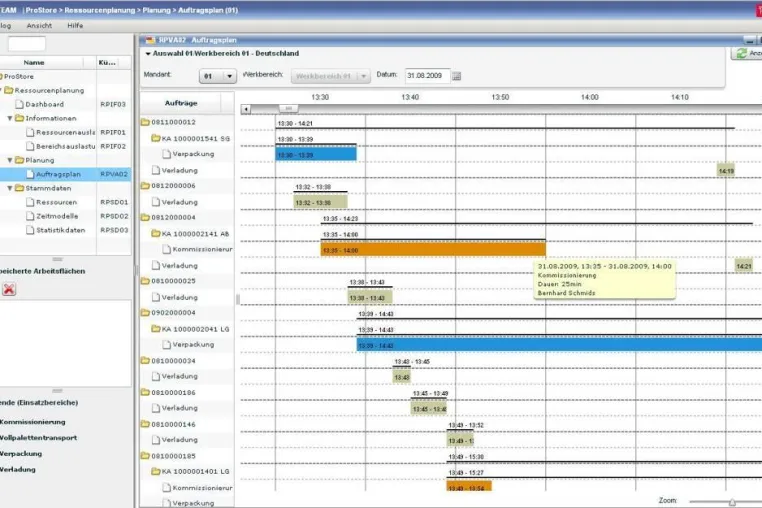The width and height of the screenshot is (762, 508).
Task: Click the ProStore root tree node
Action: (18, 77)
